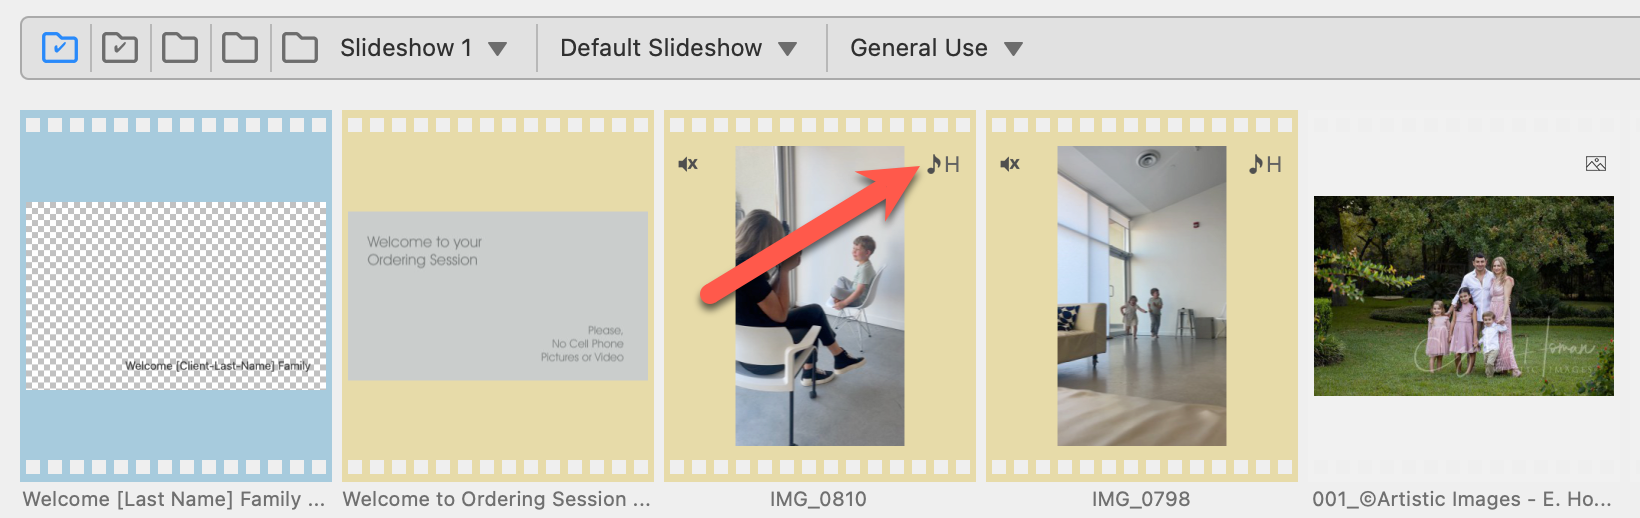Toggle muted speaker icon on IMG_0798
Image resolution: width=1640 pixels, height=518 pixels.
tap(1010, 164)
